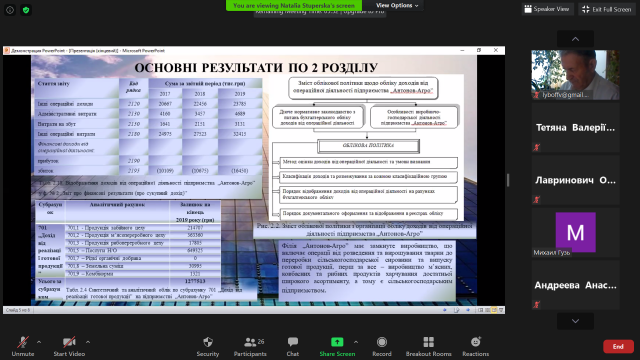The height and width of the screenshot is (360, 640).
Task: Open the pointer menu icon in PowerPoint status bar
Action: [x=456, y=310]
